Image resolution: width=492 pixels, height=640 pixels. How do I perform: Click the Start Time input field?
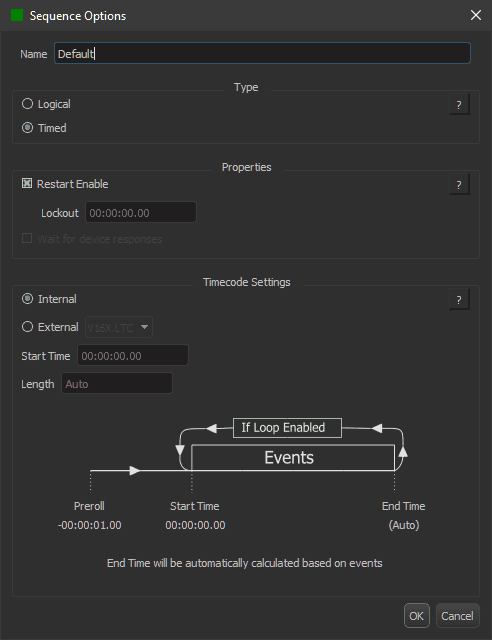[133, 355]
